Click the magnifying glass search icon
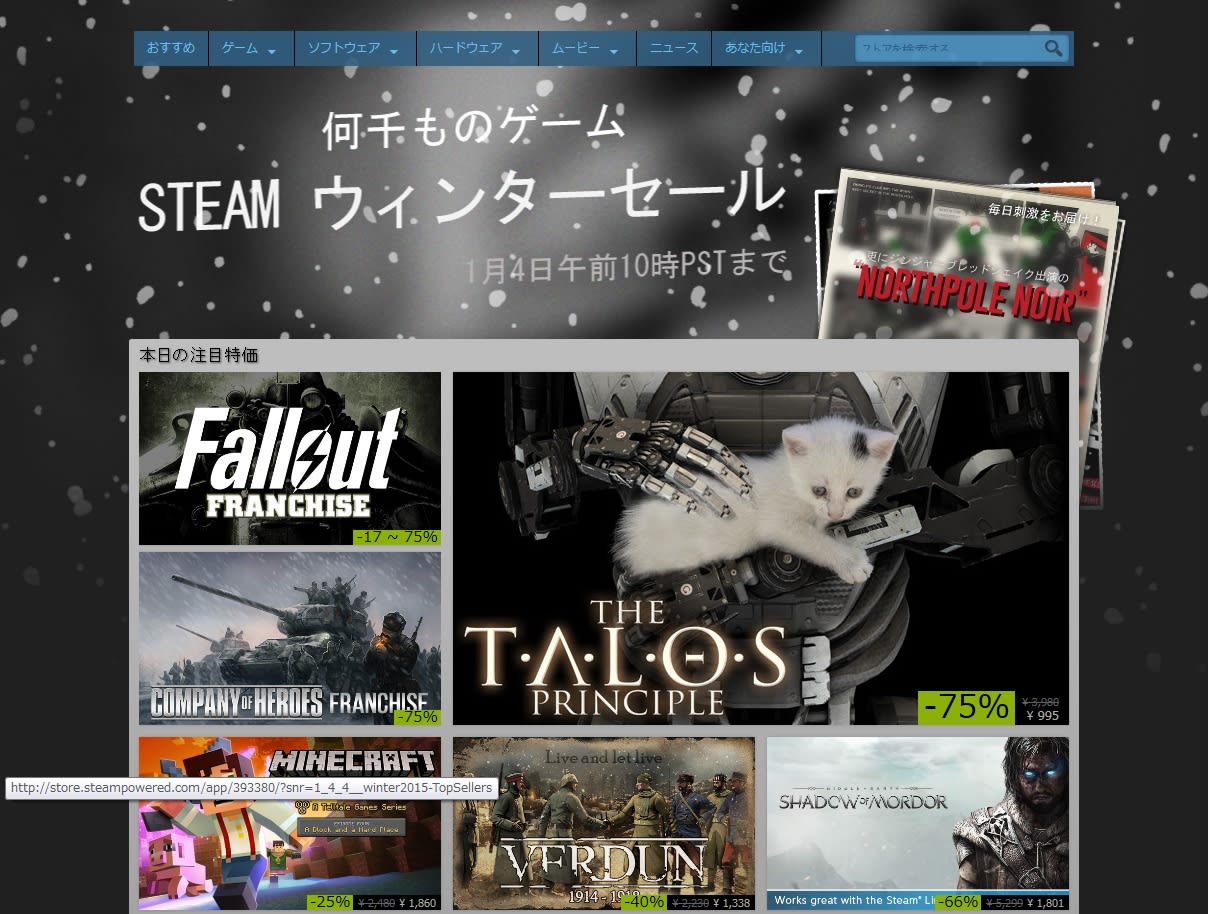Screen dimensions: 1208x914 (1054, 48)
